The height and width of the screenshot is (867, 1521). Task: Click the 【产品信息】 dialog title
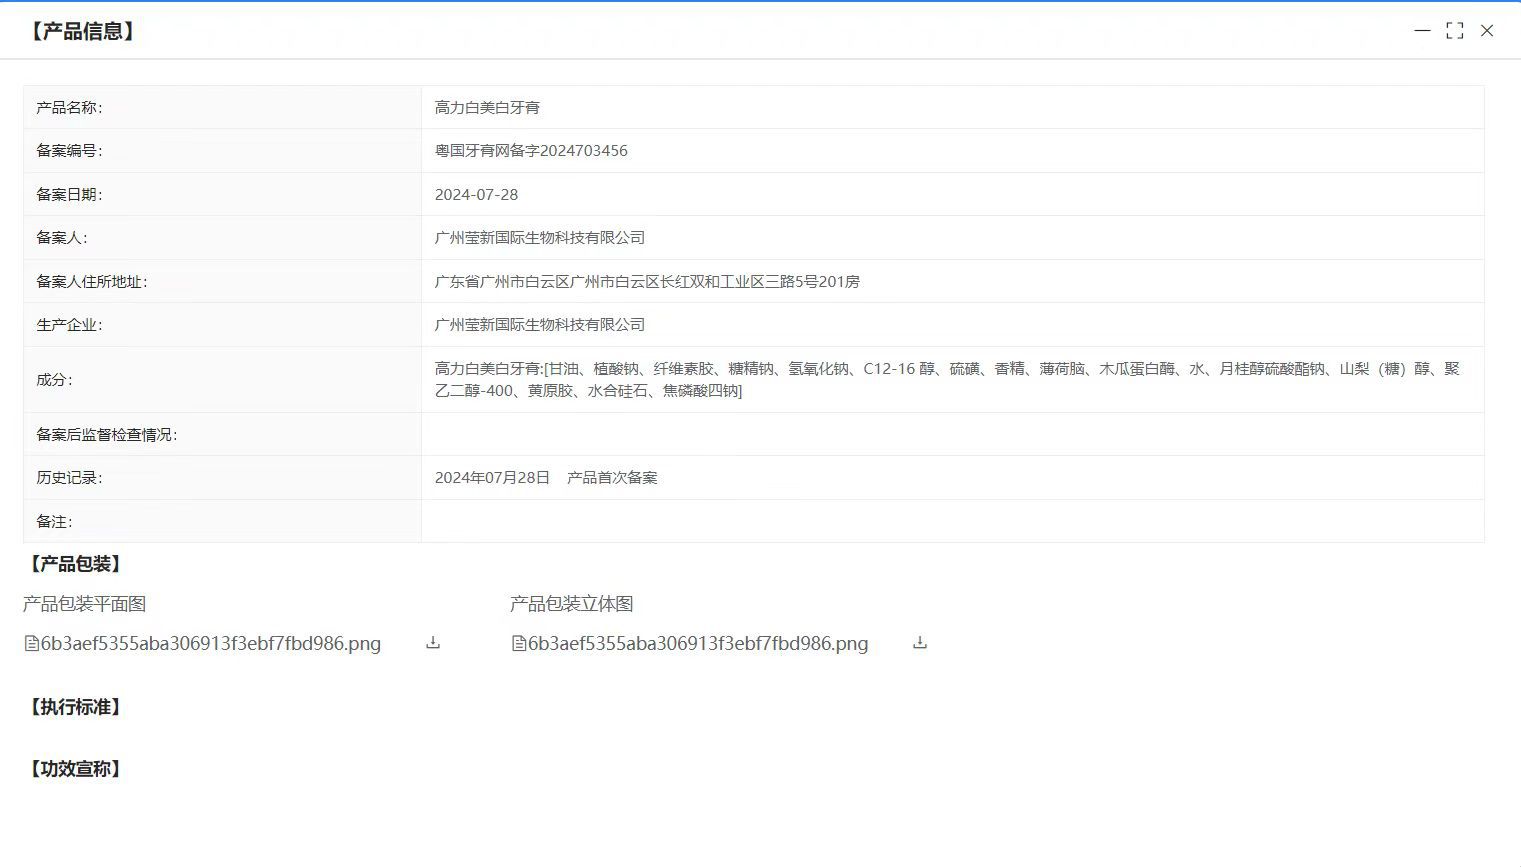pyautogui.click(x=82, y=32)
